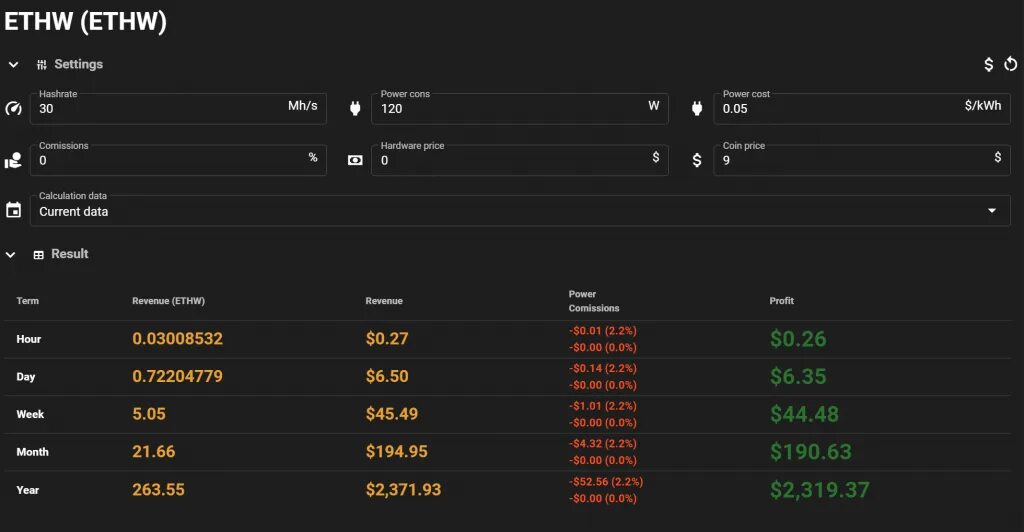Click the plug icon beside Power cost
Screen dimensions: 1024x532
click(697, 108)
